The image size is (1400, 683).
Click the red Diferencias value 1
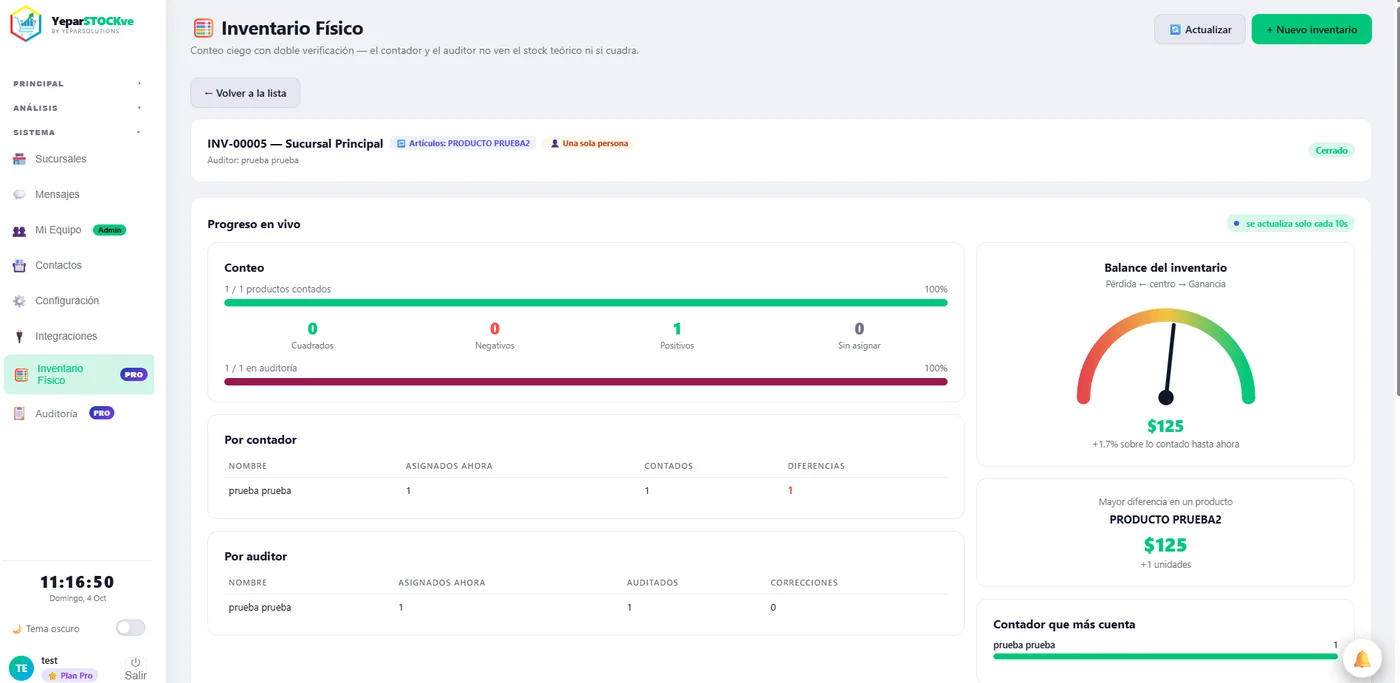(790, 491)
